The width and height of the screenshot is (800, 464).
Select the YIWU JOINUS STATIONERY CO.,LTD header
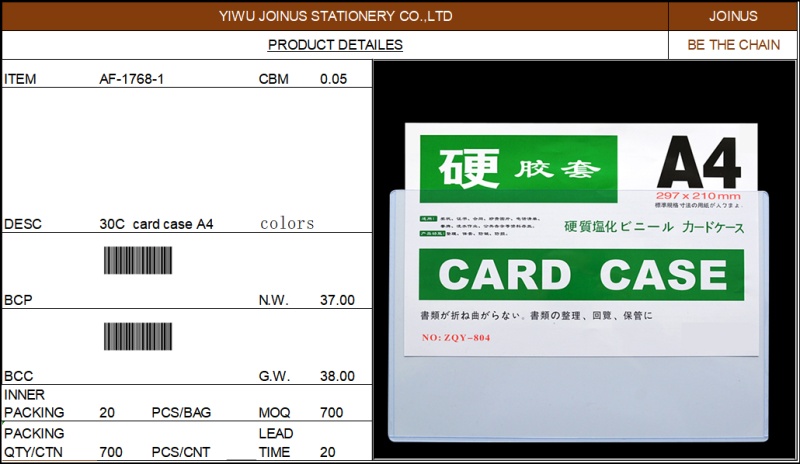[x=335, y=16]
